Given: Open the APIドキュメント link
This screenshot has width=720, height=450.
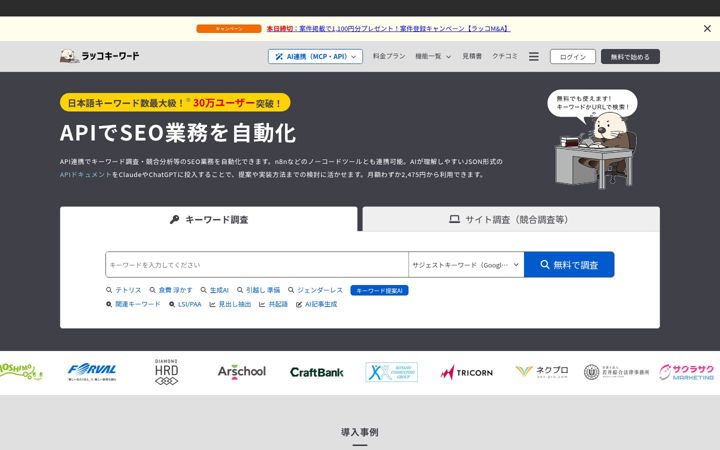Looking at the screenshot, I should click(85, 174).
